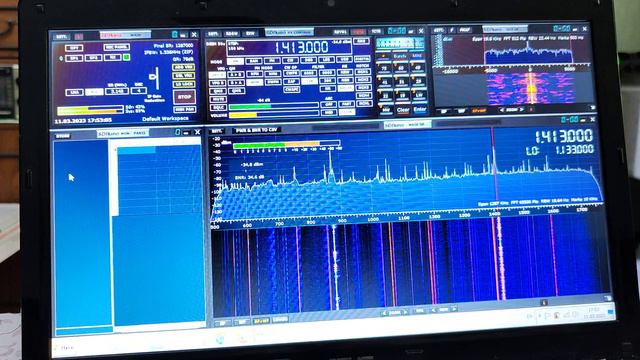Open SETT in the auxiliary spectrum window
This screenshot has height=360, width=640.
[x=439, y=30]
